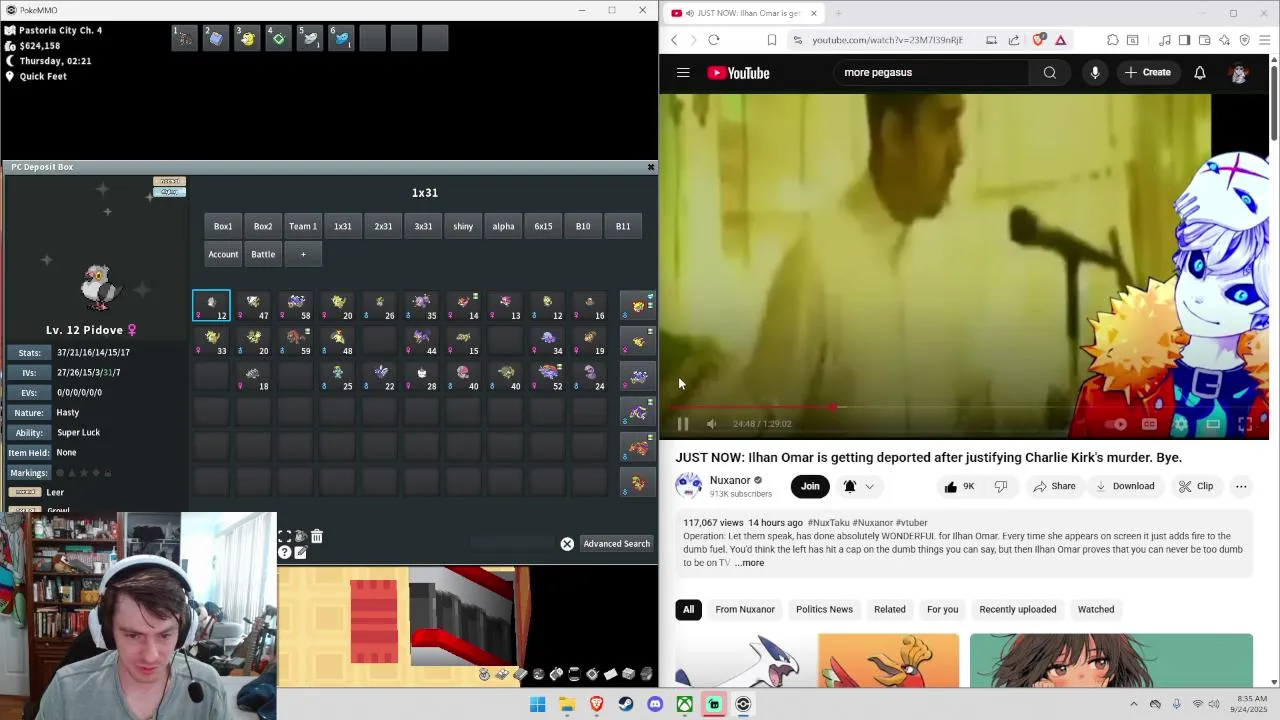Clip the video

click(1195, 486)
